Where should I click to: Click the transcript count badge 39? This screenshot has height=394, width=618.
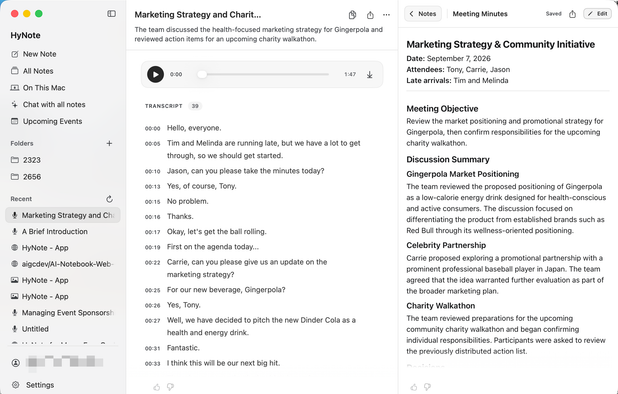pos(195,106)
